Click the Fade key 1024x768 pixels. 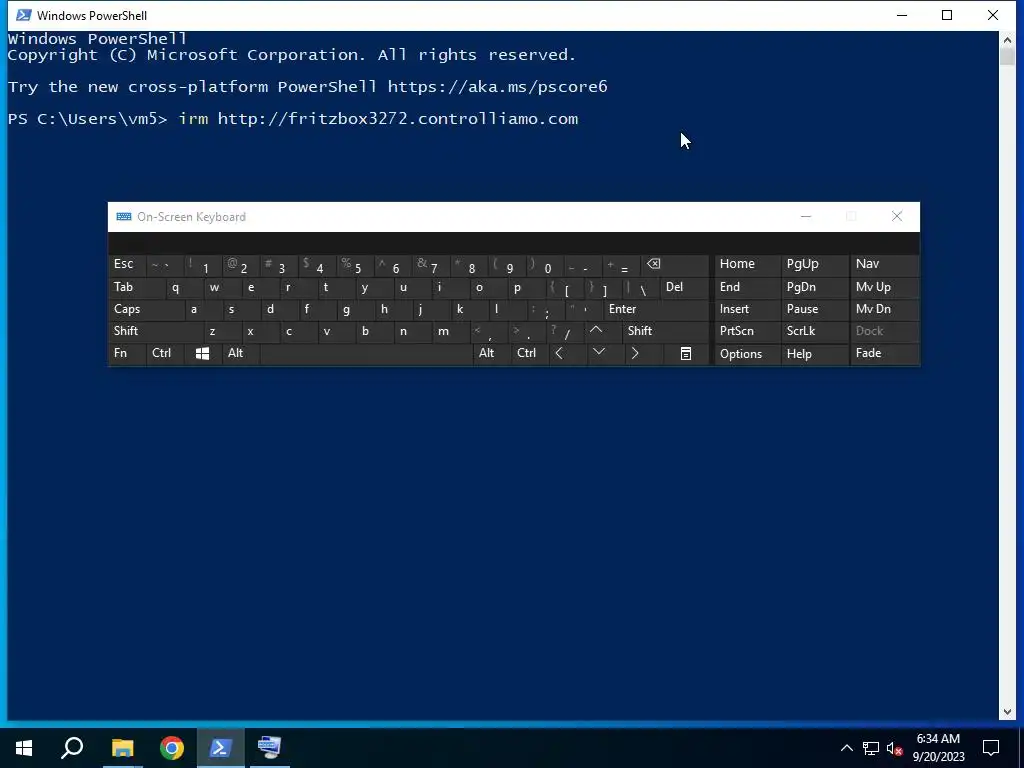(884, 353)
